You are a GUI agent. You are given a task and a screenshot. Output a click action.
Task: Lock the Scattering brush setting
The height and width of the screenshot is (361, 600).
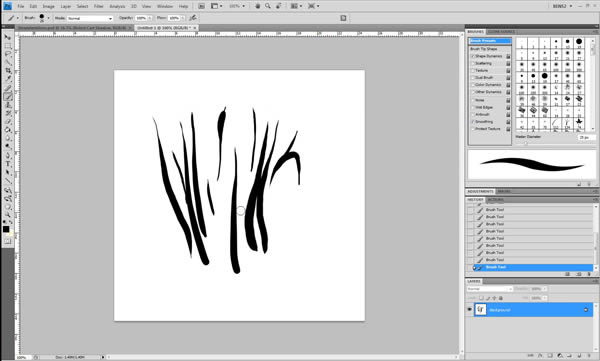508,64
